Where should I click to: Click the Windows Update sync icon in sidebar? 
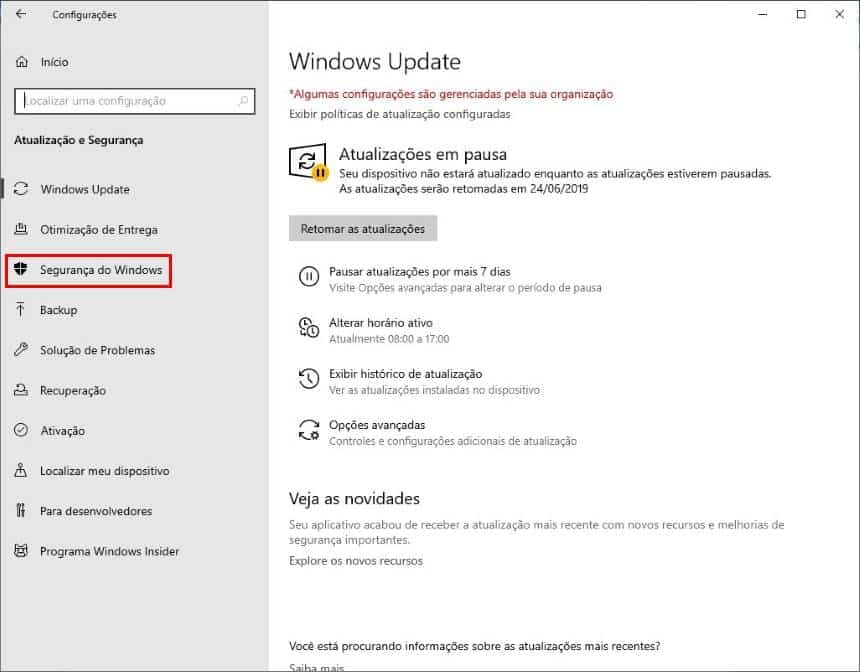(x=21, y=189)
